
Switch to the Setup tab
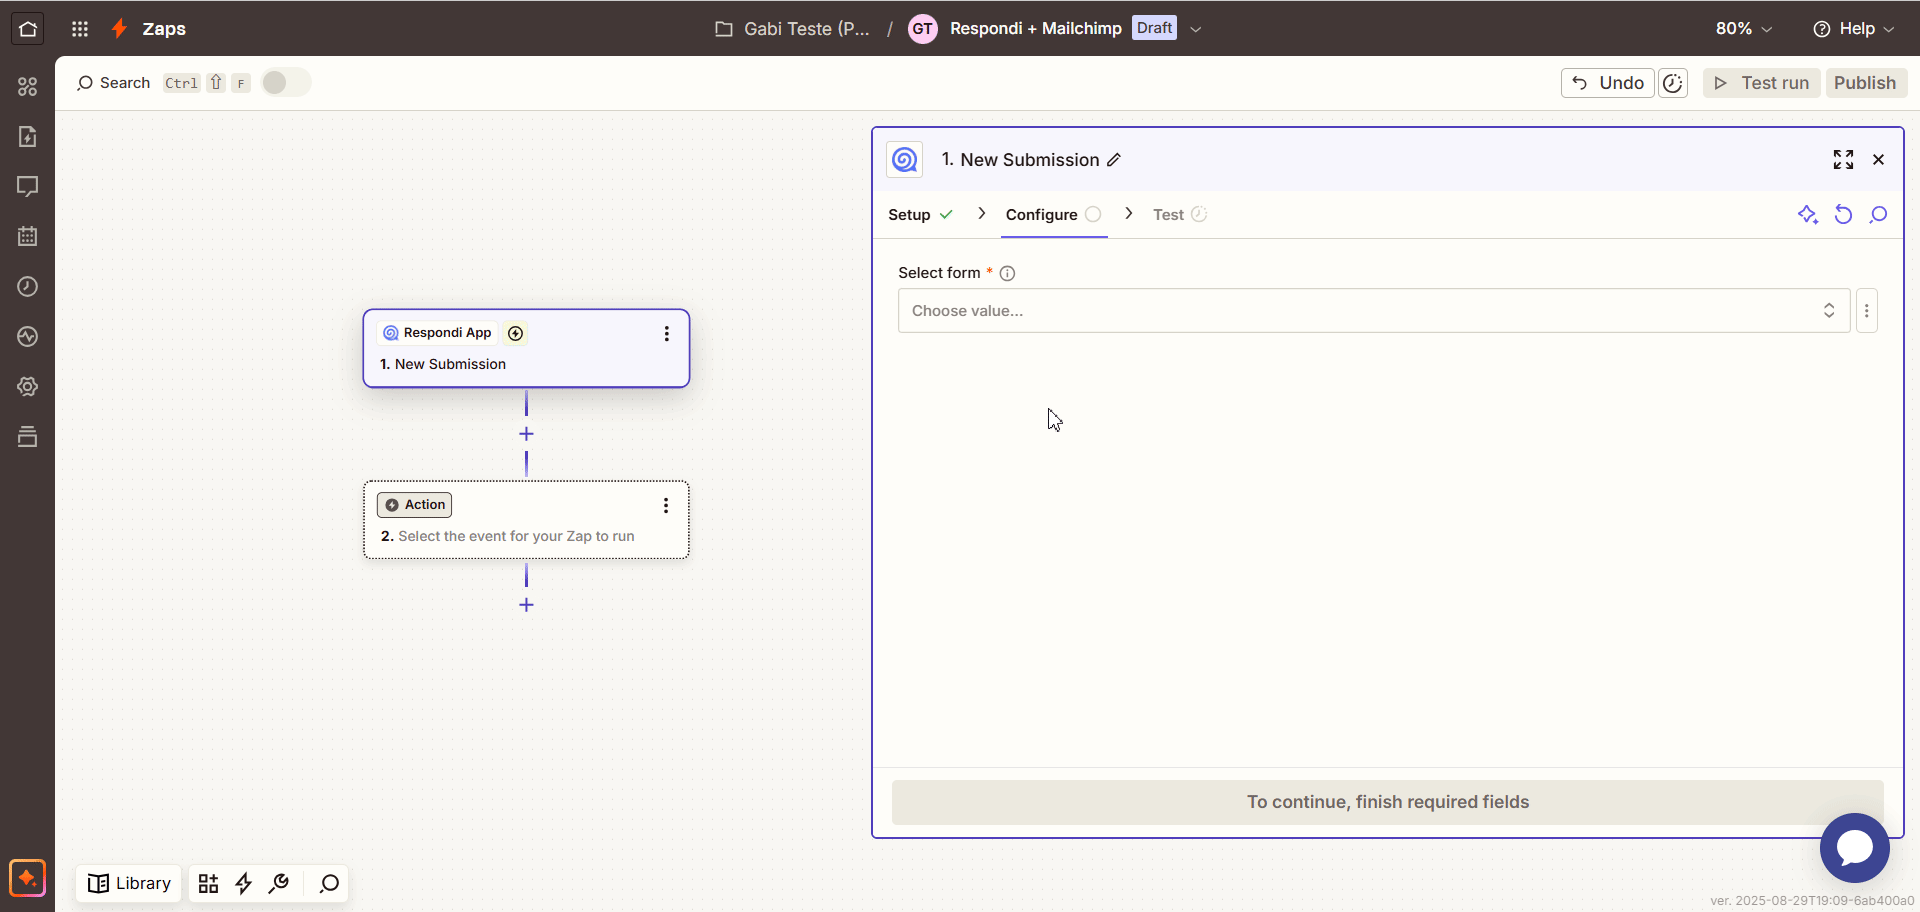click(x=920, y=215)
